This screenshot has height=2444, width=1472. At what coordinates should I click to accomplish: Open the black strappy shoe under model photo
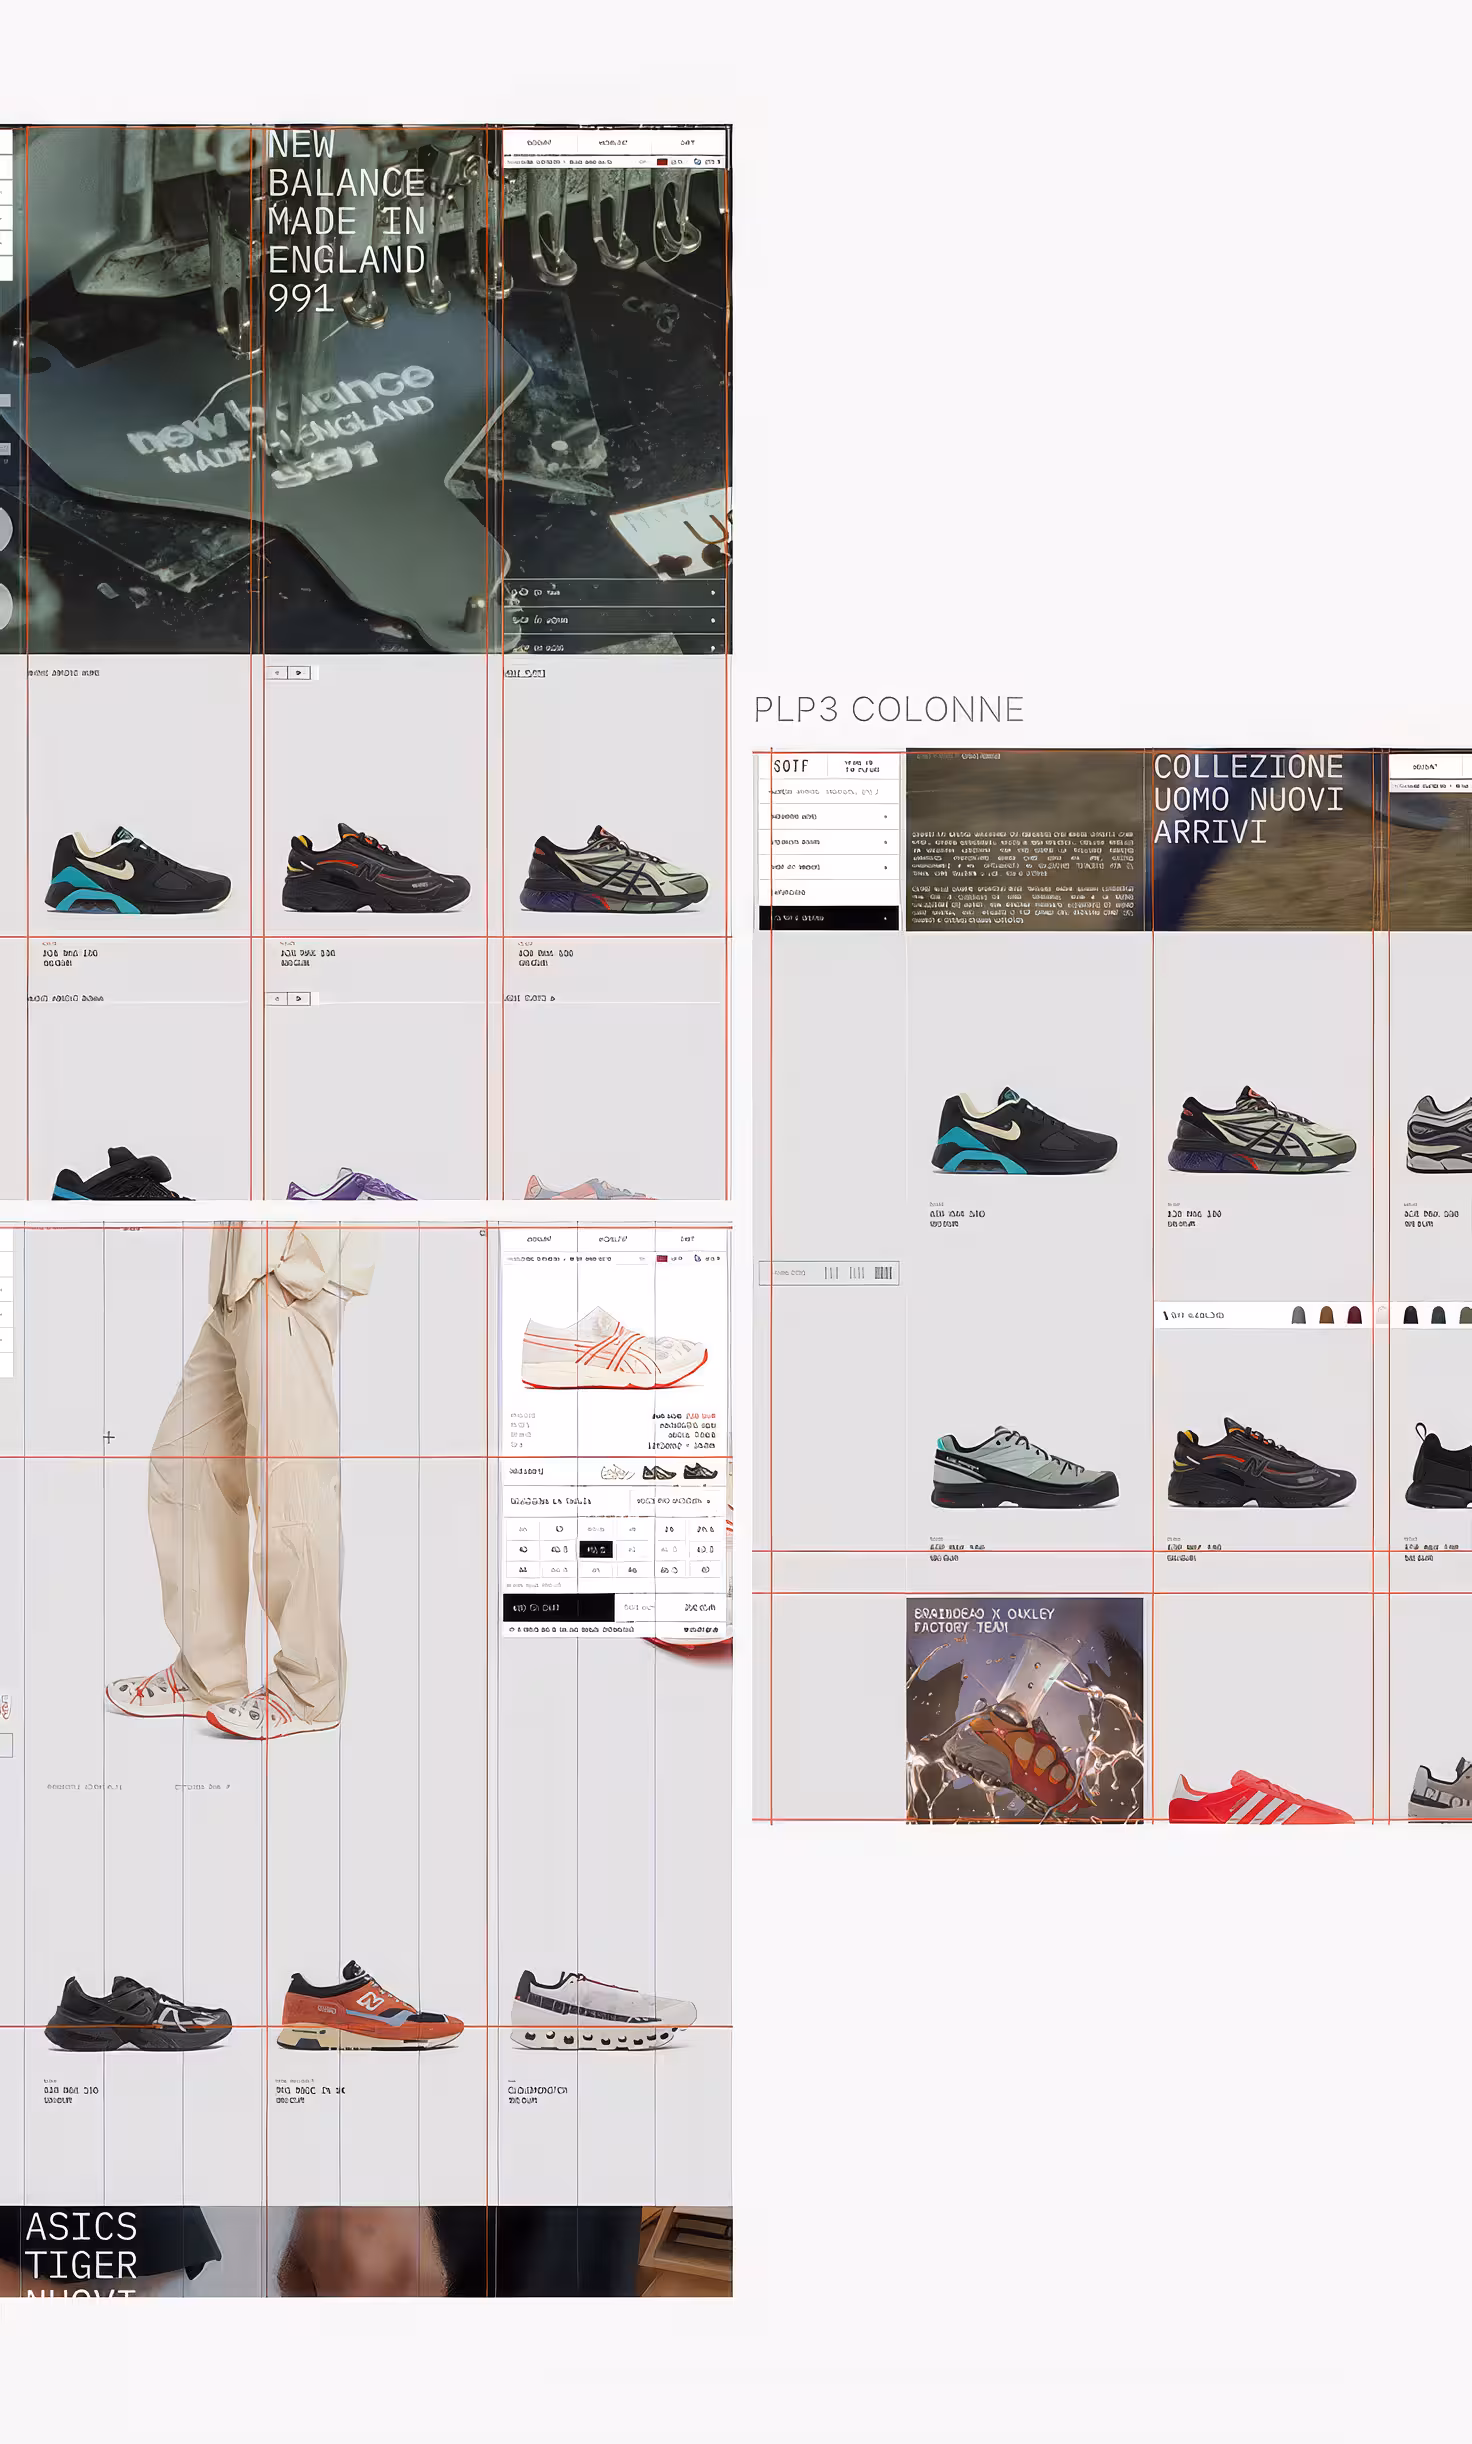(138, 2013)
